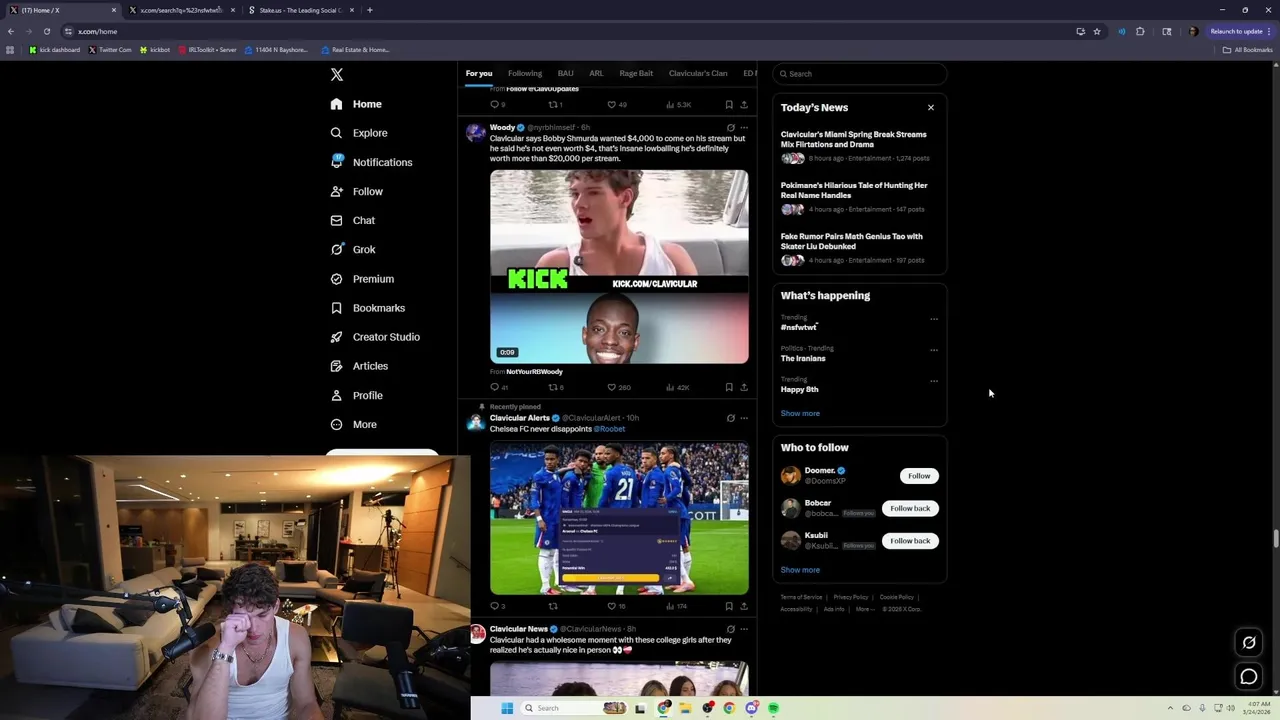This screenshot has height=720, width=1280.
Task: Open more options for #nsfwtwt trend
Action: tap(934, 319)
